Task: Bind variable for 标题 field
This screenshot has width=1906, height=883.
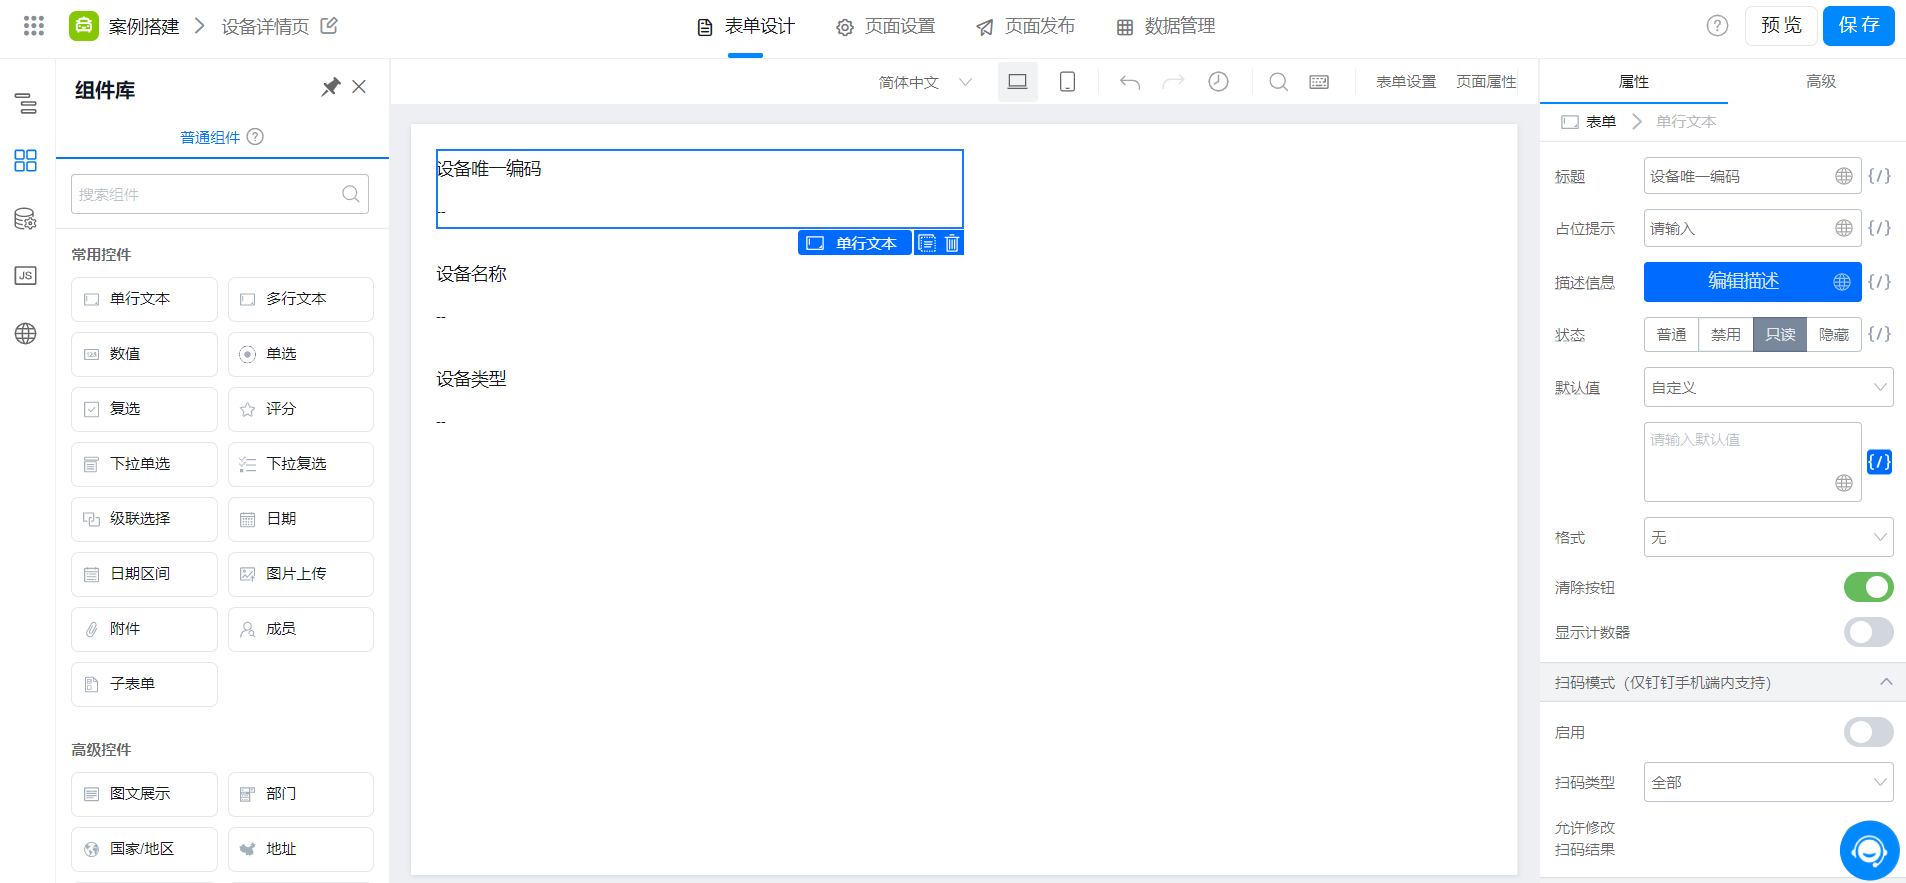Action: click(x=1879, y=176)
